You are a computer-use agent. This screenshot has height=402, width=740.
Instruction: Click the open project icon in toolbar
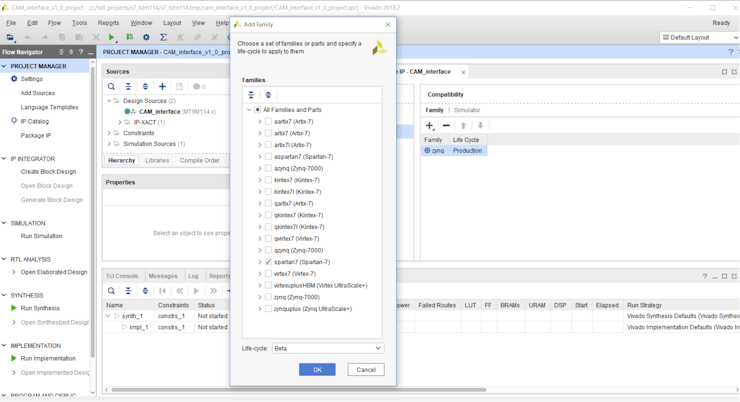10,37
